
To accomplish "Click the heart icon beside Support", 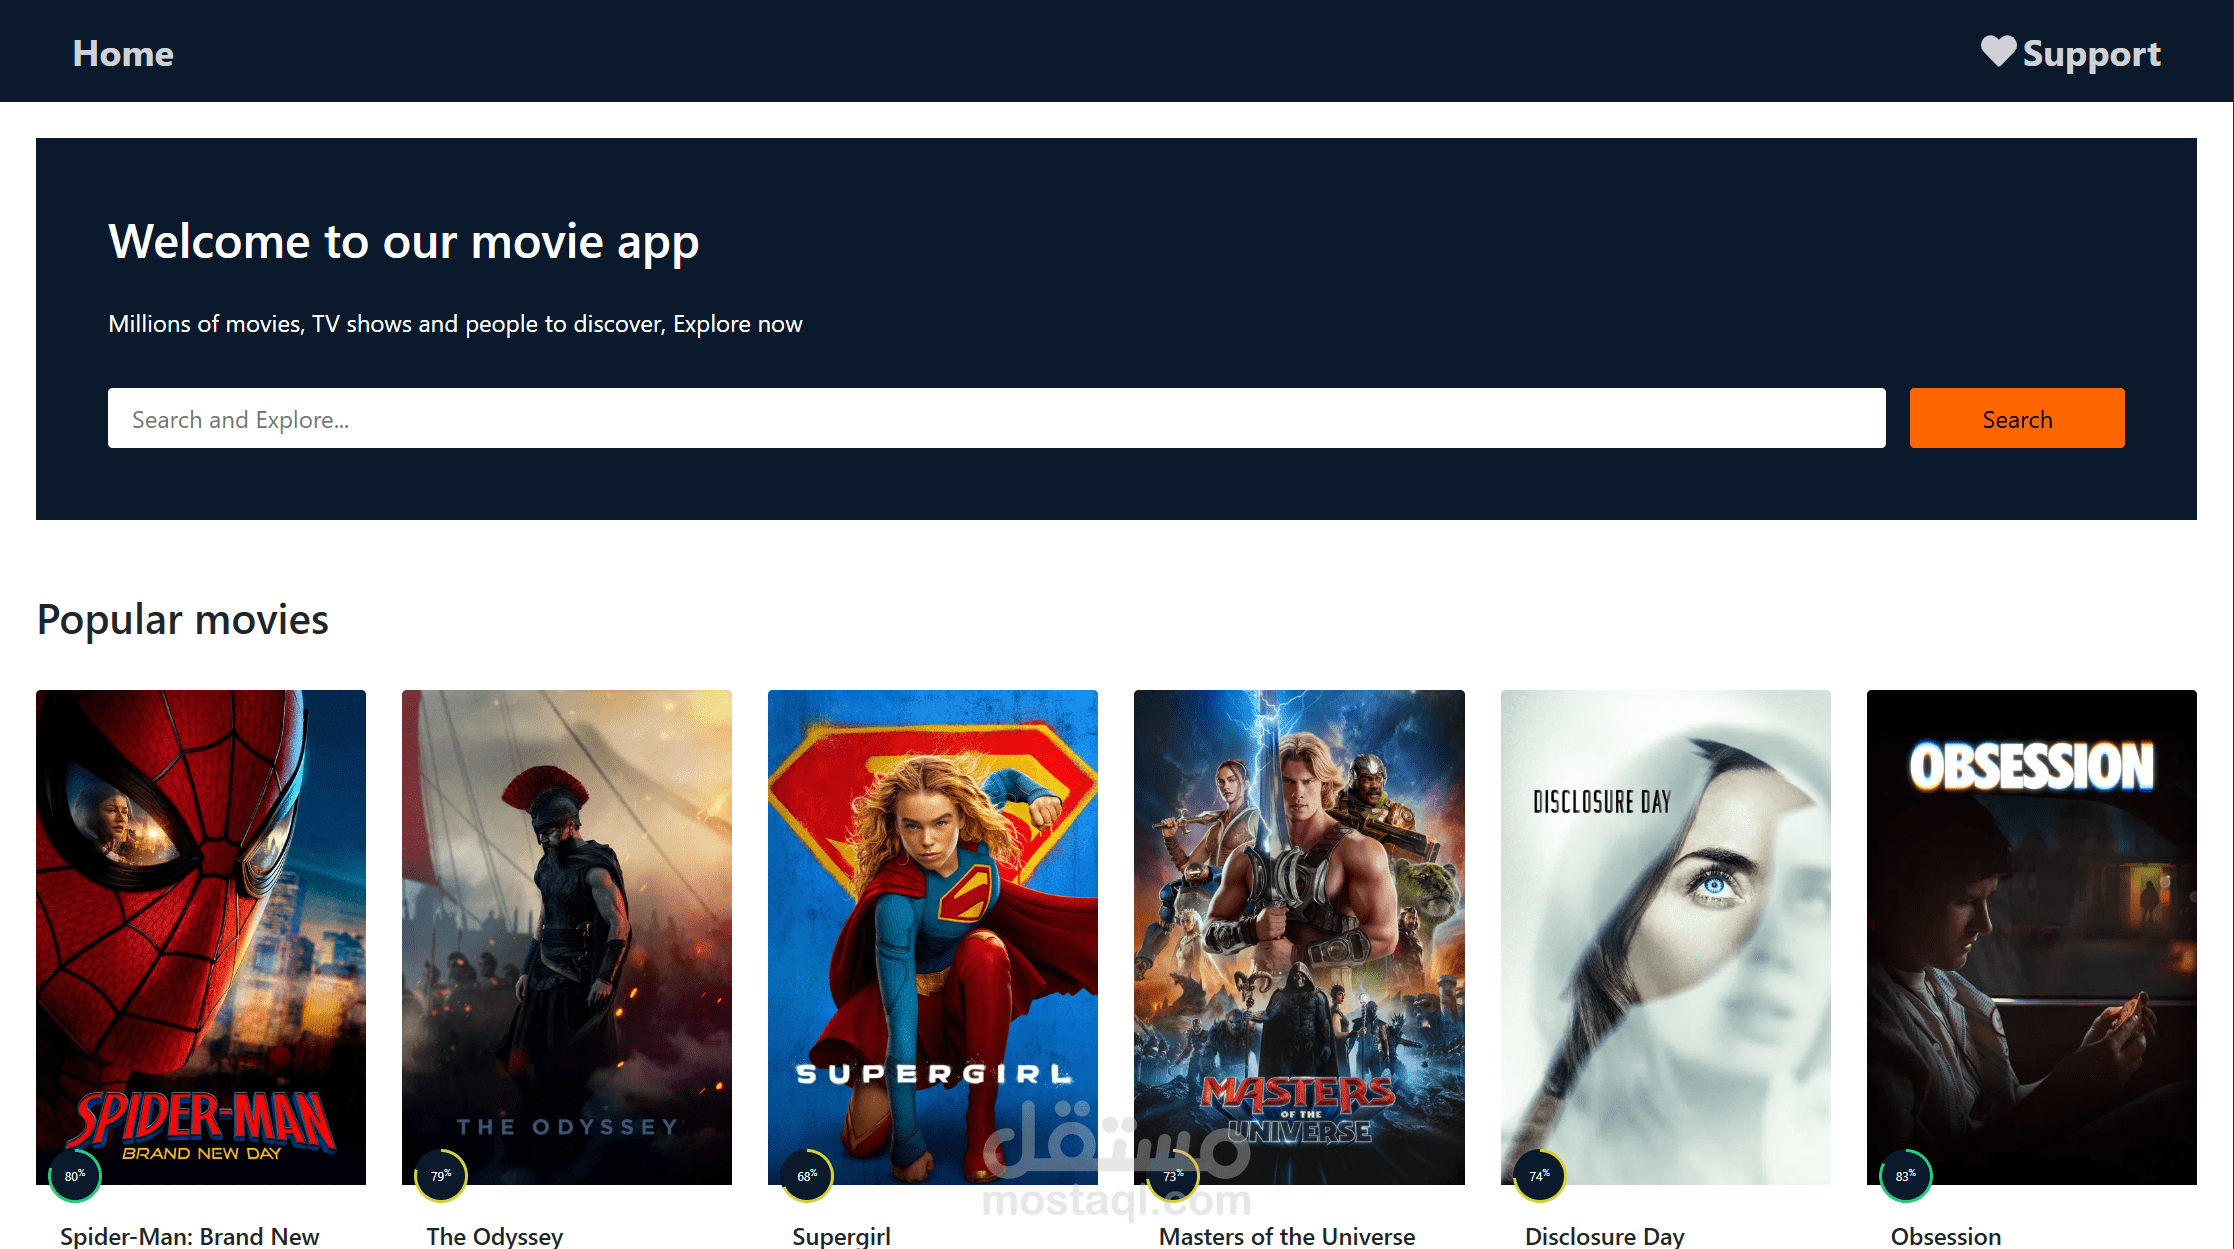I will [1998, 51].
